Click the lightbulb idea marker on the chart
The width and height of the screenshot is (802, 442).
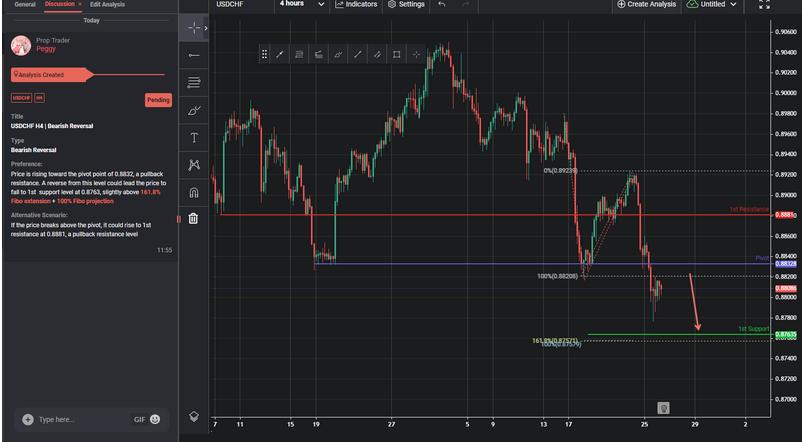point(663,408)
